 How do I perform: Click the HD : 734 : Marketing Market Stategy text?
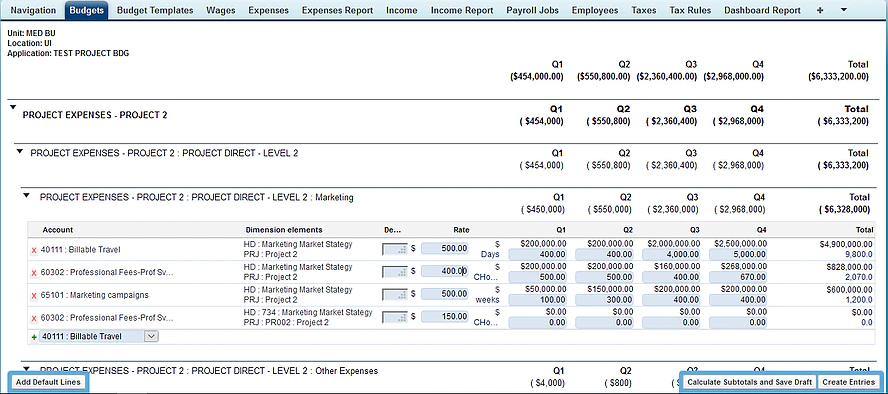click(x=308, y=312)
